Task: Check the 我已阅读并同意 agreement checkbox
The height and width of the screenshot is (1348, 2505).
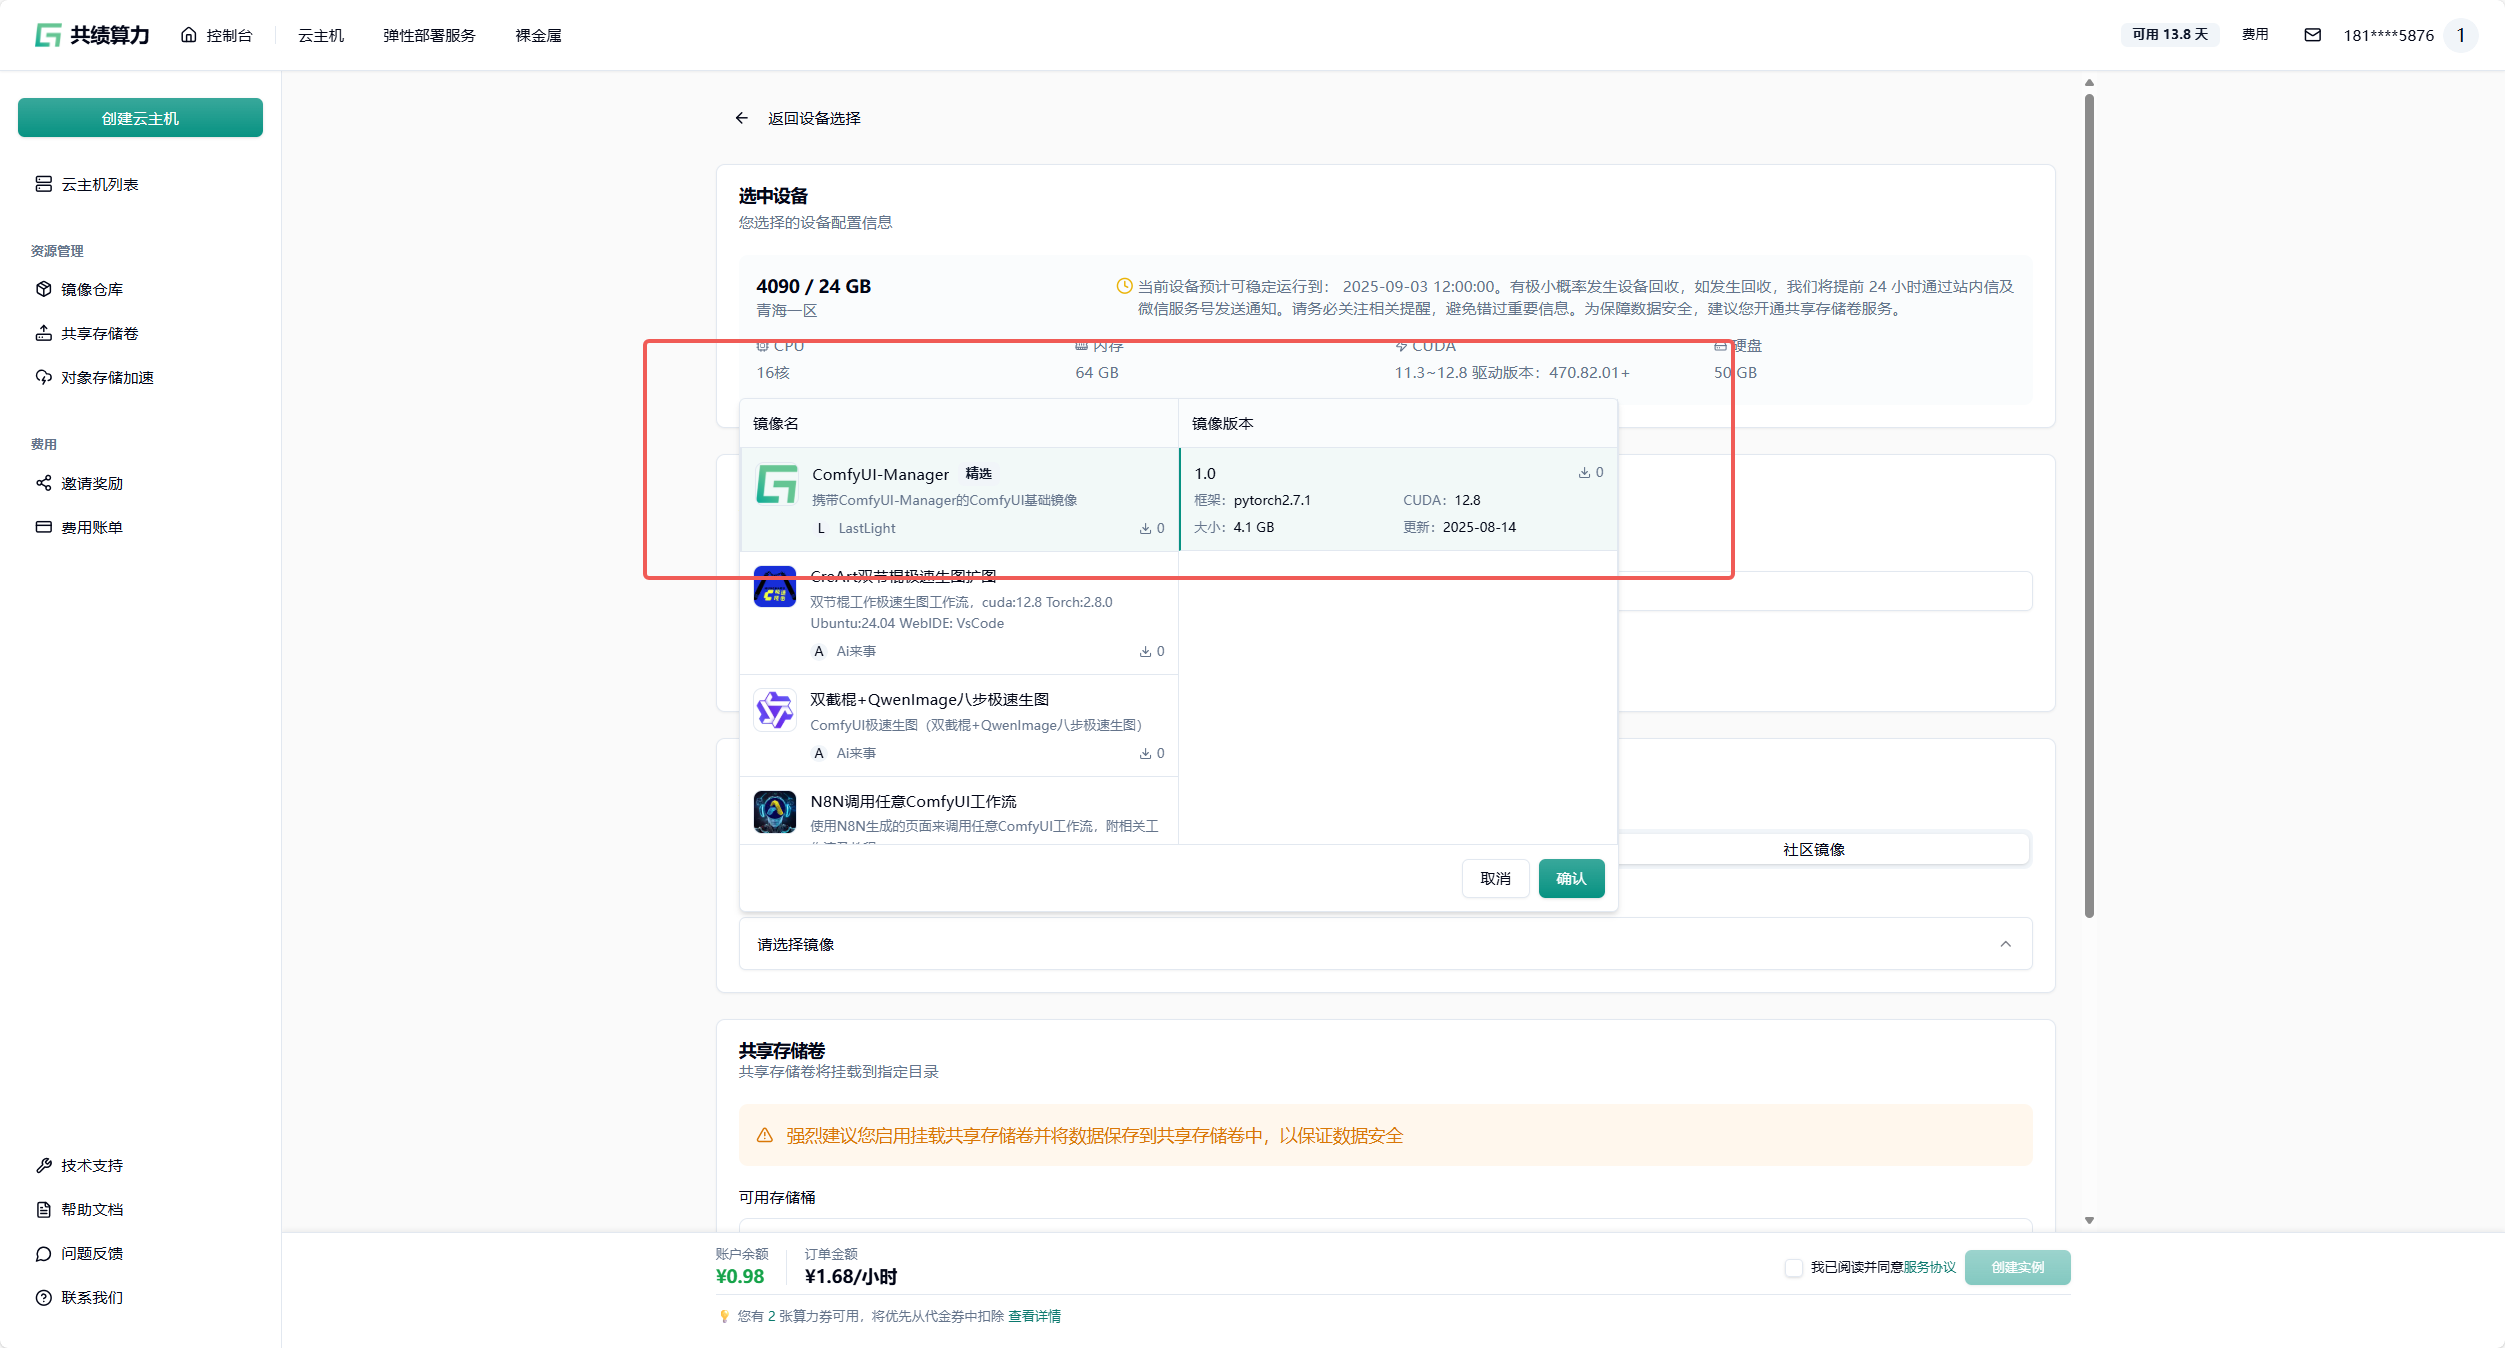Action: 1794,1267
